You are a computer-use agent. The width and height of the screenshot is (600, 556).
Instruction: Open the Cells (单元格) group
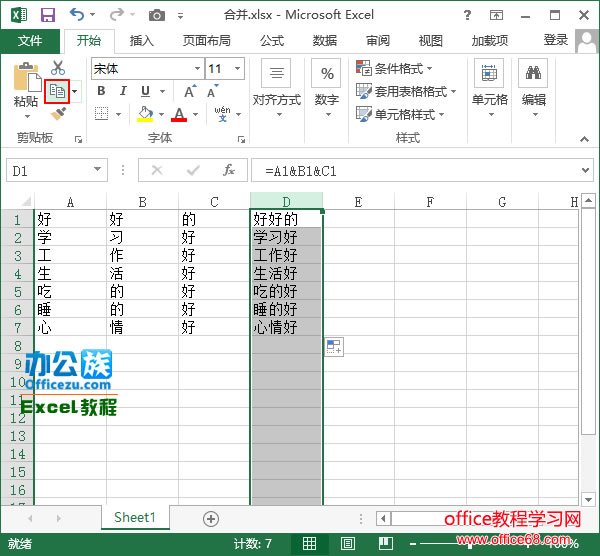coord(489,89)
